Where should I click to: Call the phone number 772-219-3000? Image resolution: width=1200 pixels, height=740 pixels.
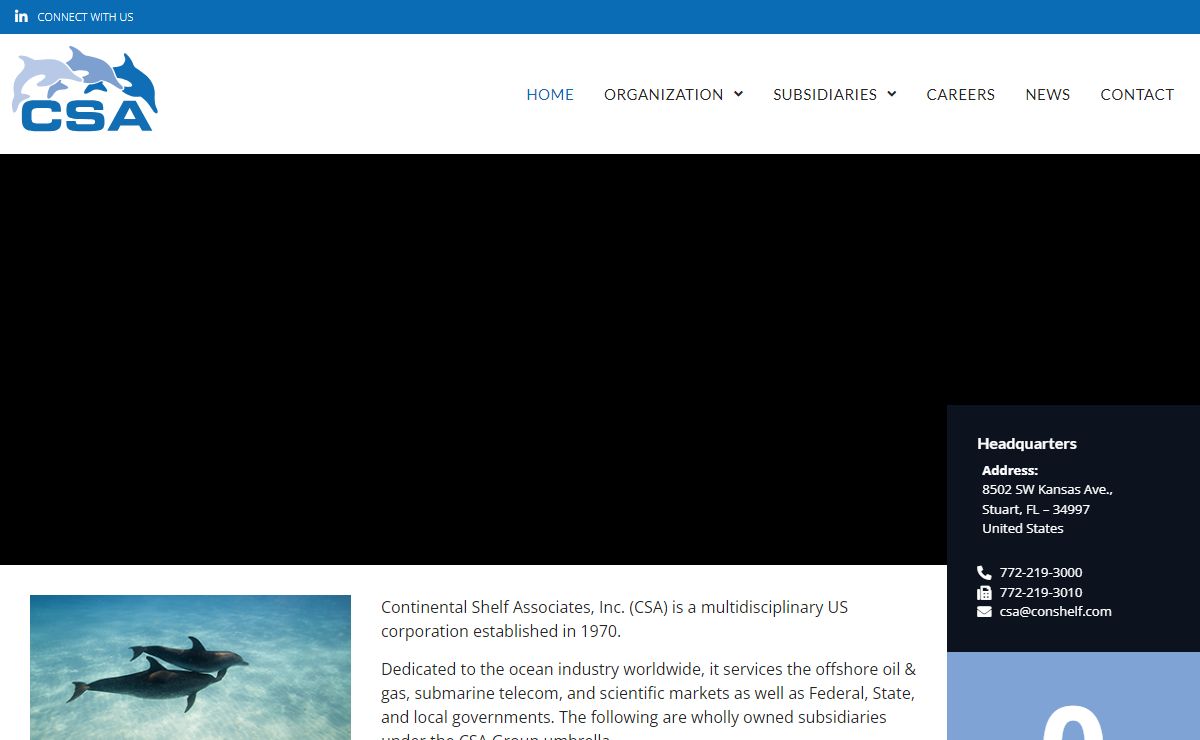point(1041,573)
